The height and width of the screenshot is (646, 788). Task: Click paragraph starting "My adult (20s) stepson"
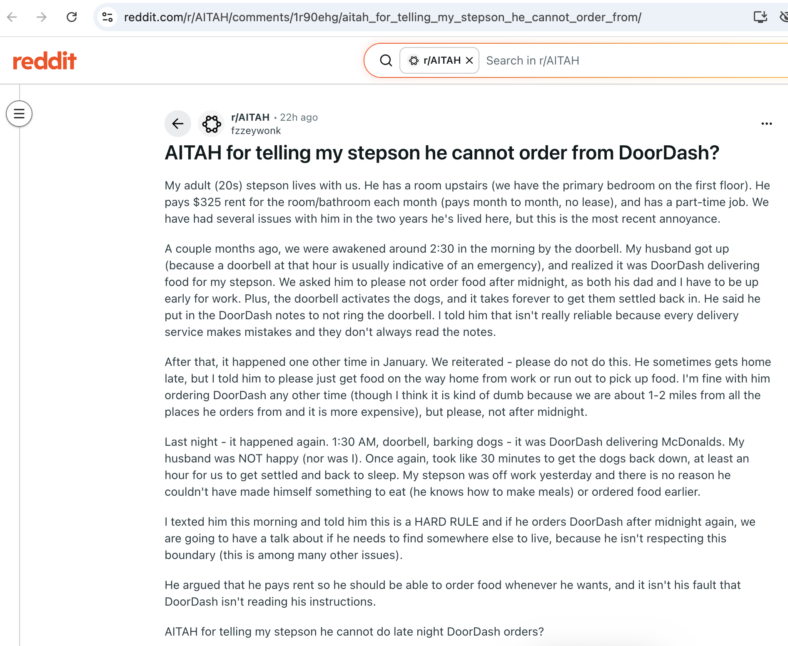click(467, 202)
